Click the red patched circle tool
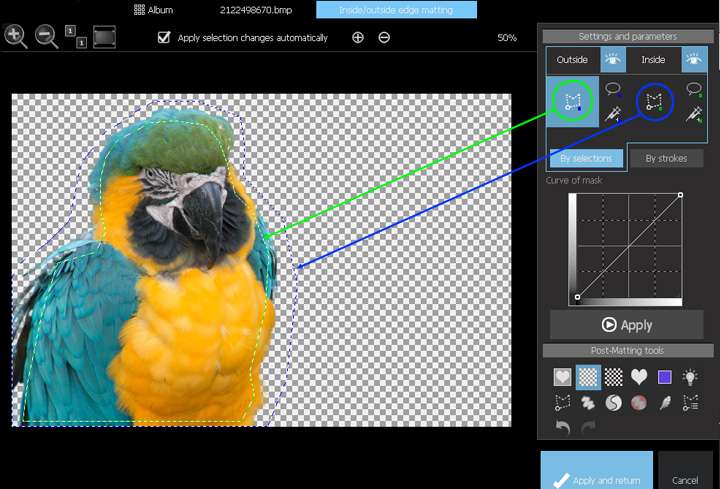This screenshot has width=720, height=489. pos(639,403)
